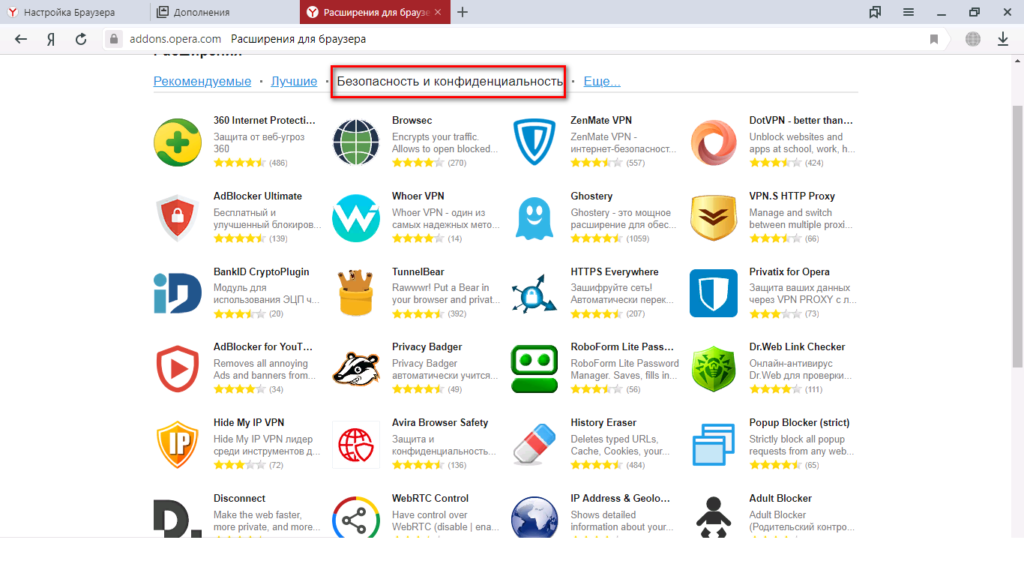Open the Whoer VPN title link
The width and height of the screenshot is (1024, 576).
[x=417, y=196]
